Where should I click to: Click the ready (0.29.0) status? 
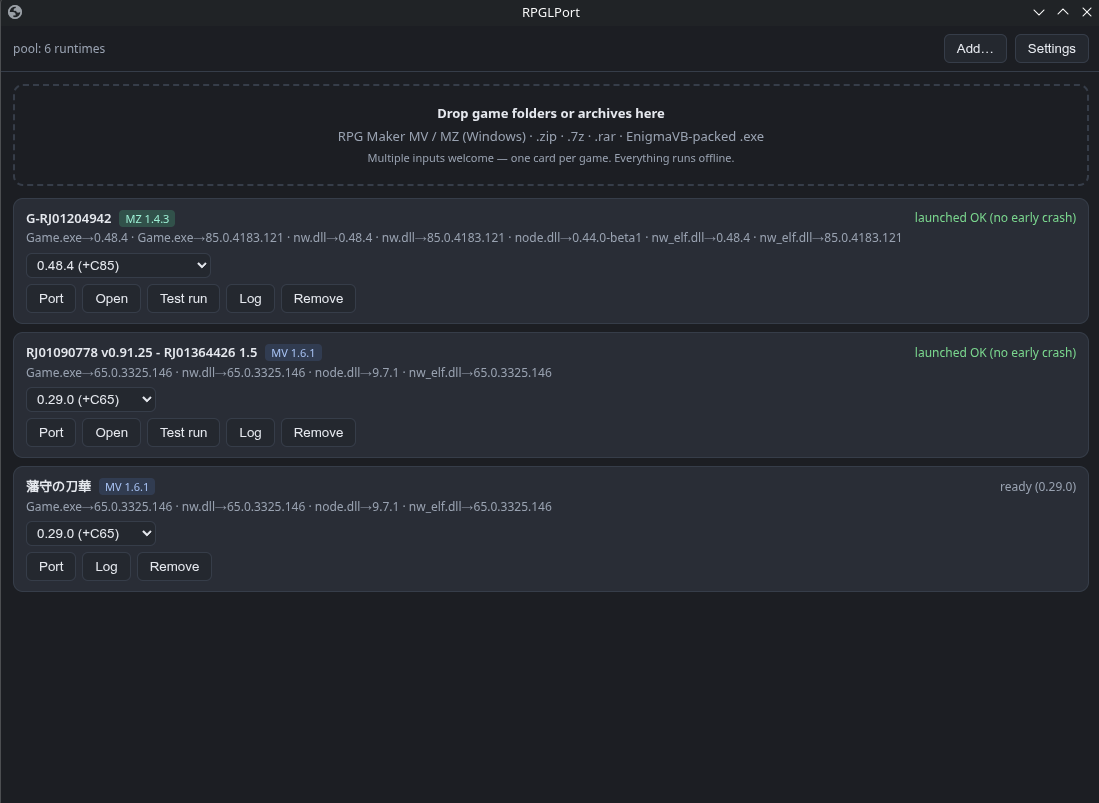(1038, 486)
